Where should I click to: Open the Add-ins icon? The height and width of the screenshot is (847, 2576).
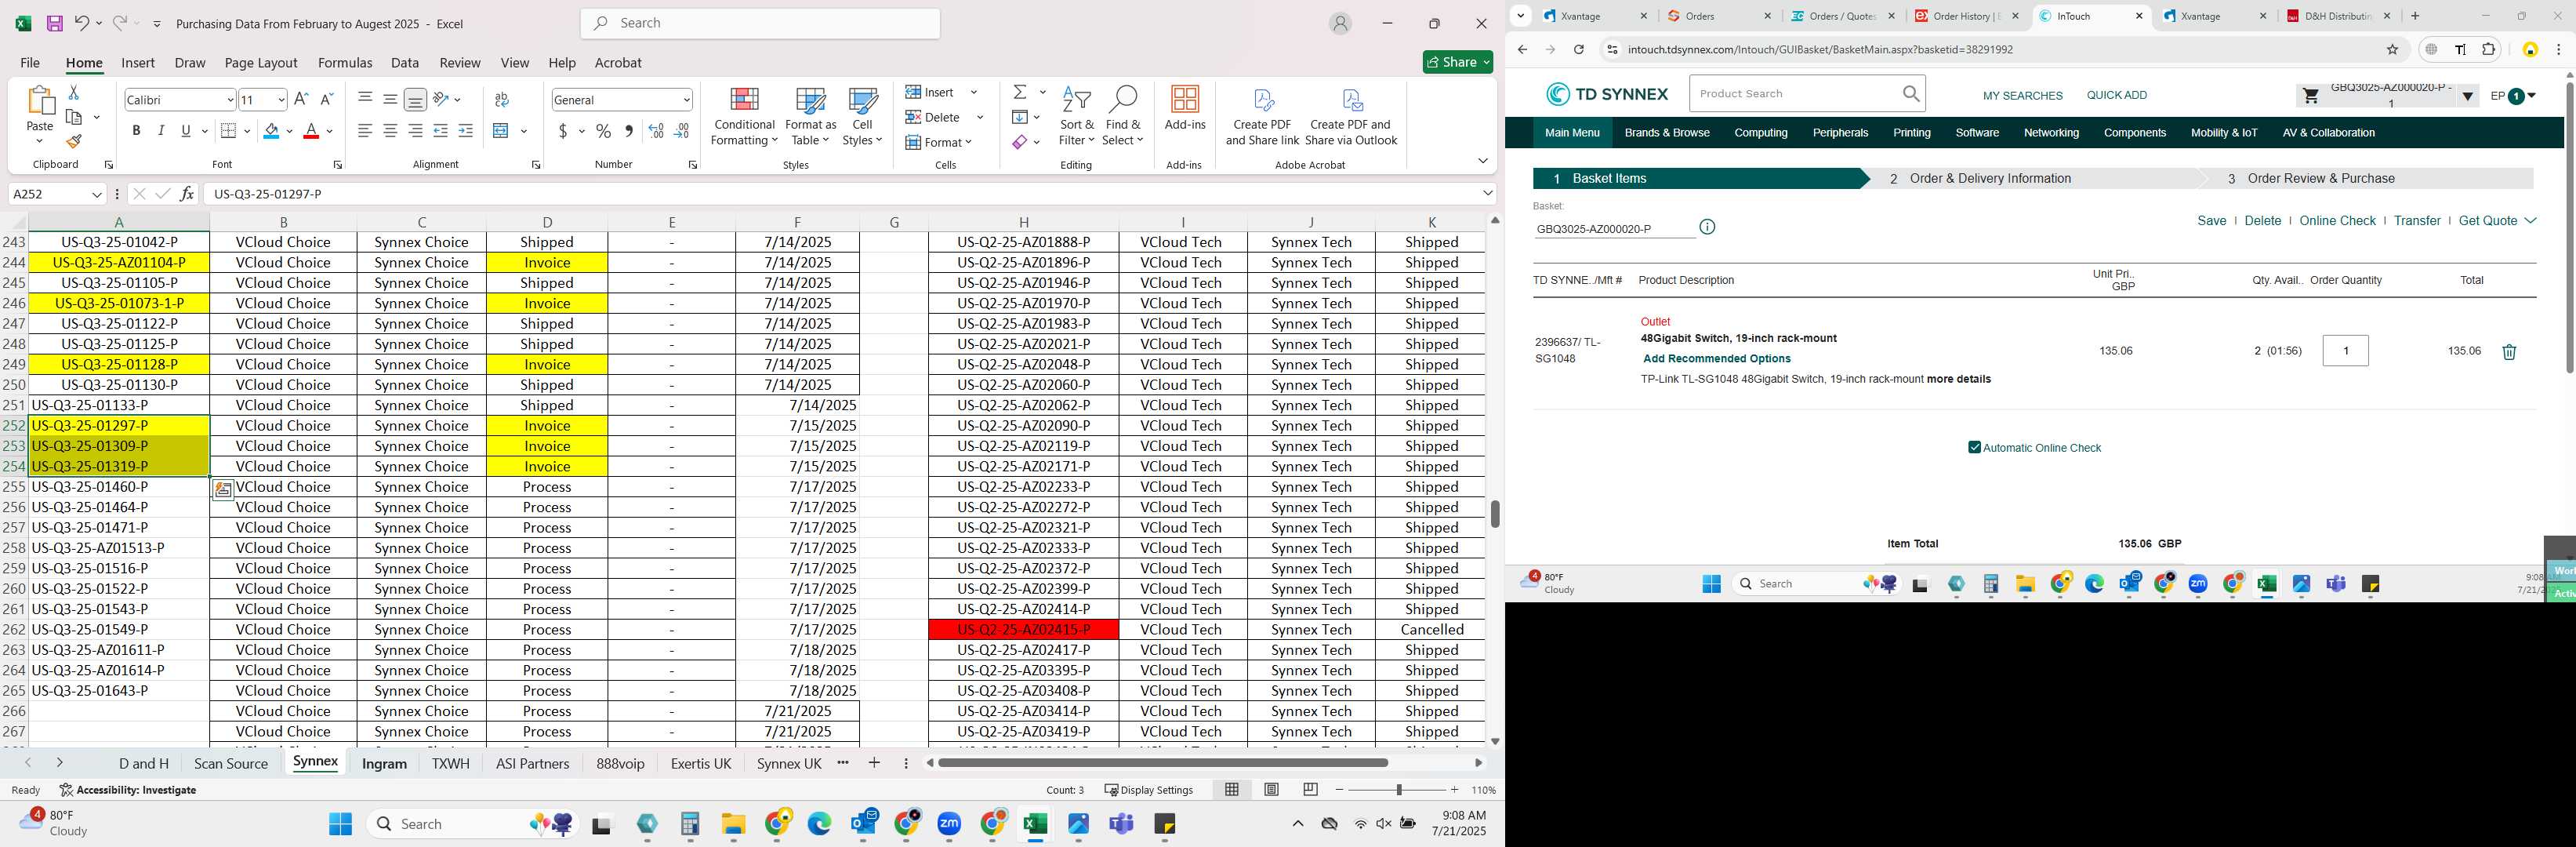[x=1185, y=108]
